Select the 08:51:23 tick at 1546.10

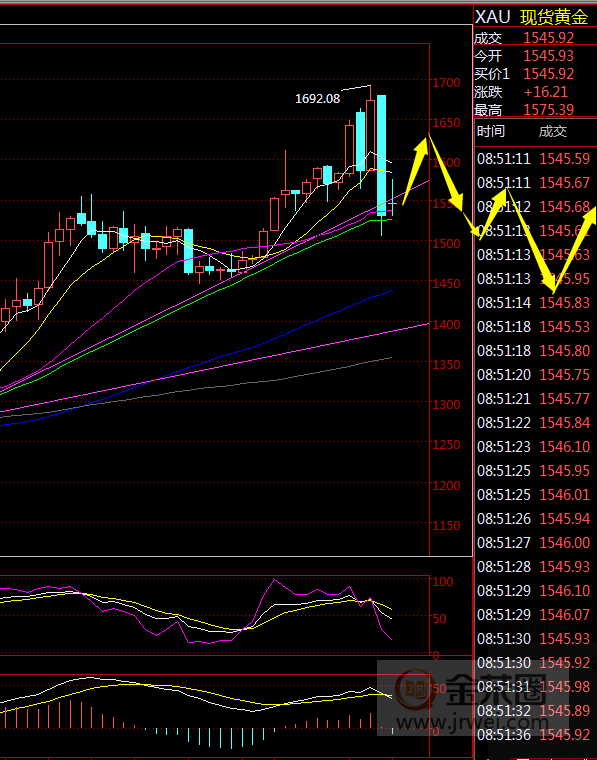pyautogui.click(x=534, y=446)
